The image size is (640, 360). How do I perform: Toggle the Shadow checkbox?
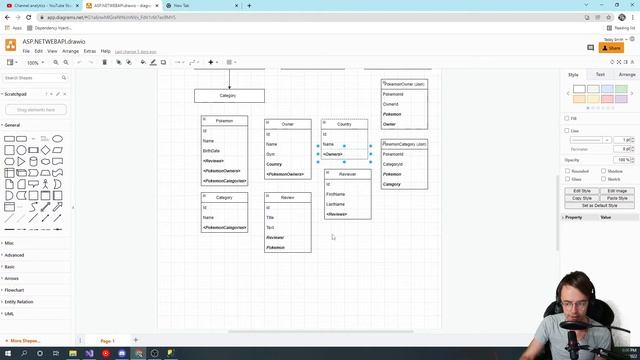click(x=603, y=171)
